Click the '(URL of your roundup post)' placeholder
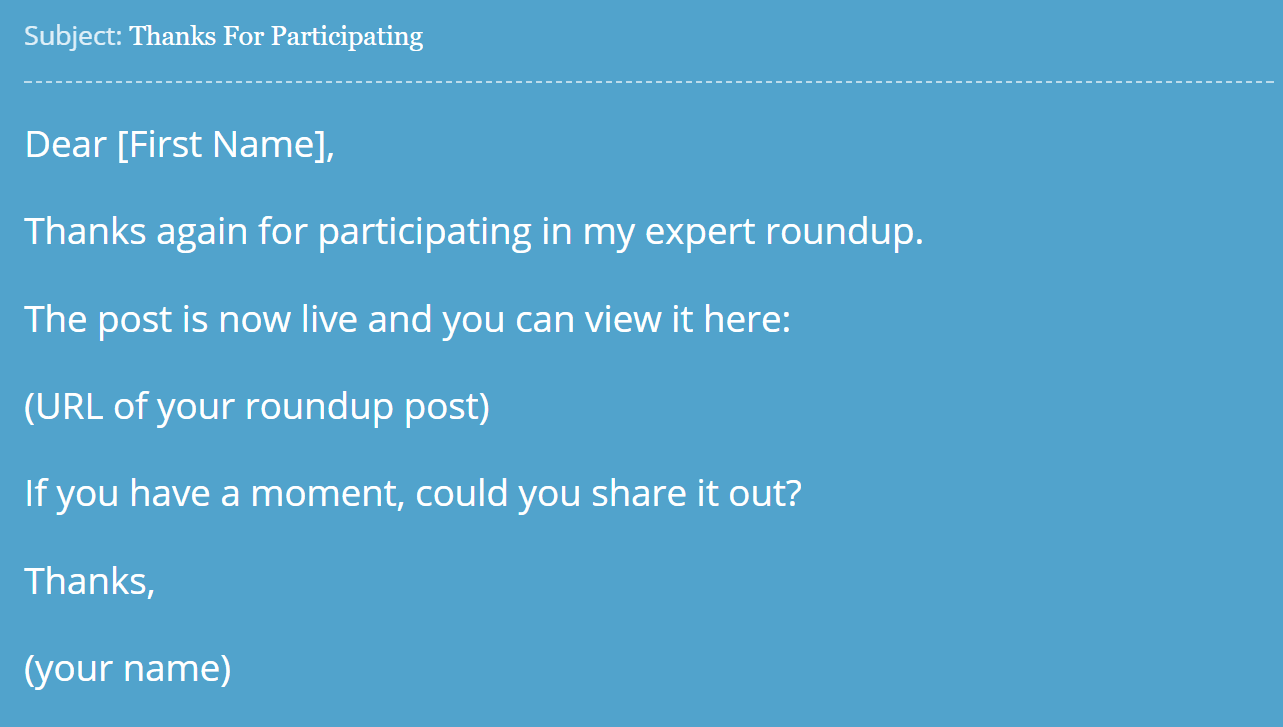The height and width of the screenshot is (727, 1283). [257, 407]
